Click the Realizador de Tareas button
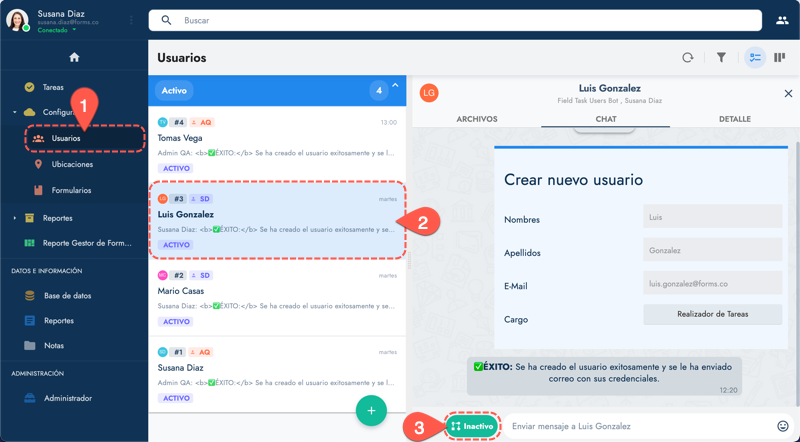Image resolution: width=800 pixels, height=442 pixels. coord(712,314)
